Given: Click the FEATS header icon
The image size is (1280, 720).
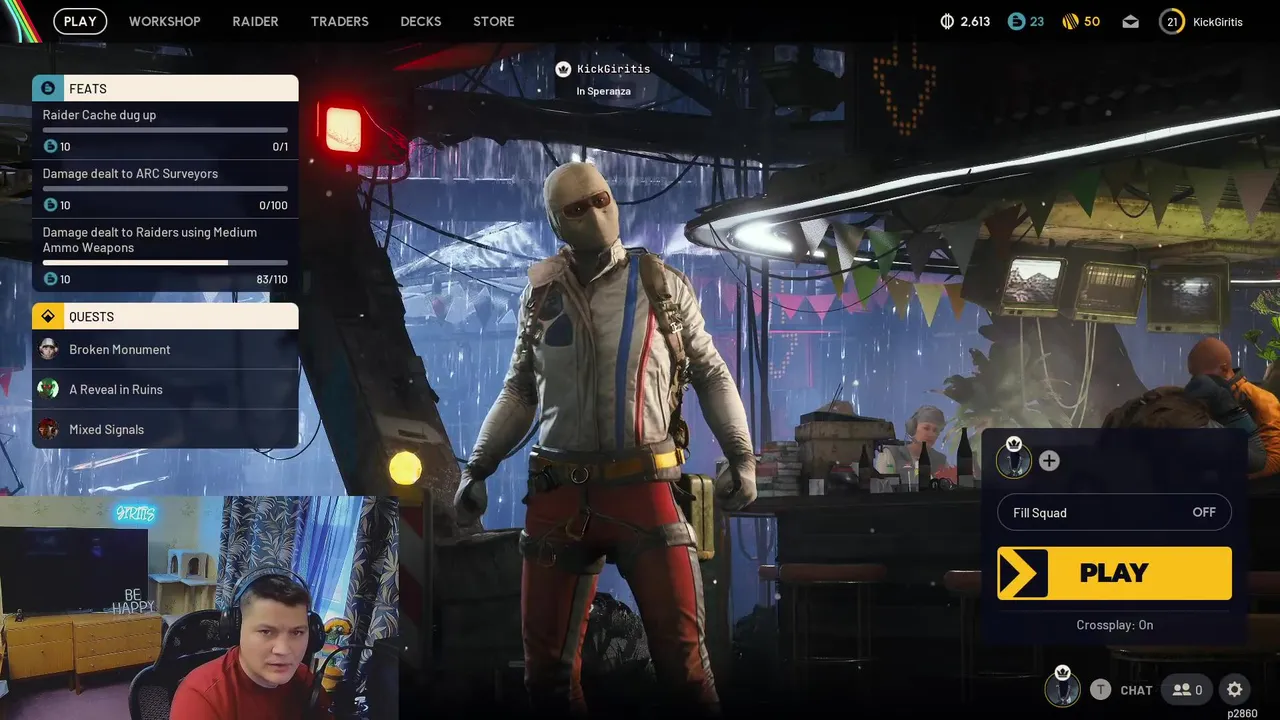Looking at the screenshot, I should tap(47, 88).
